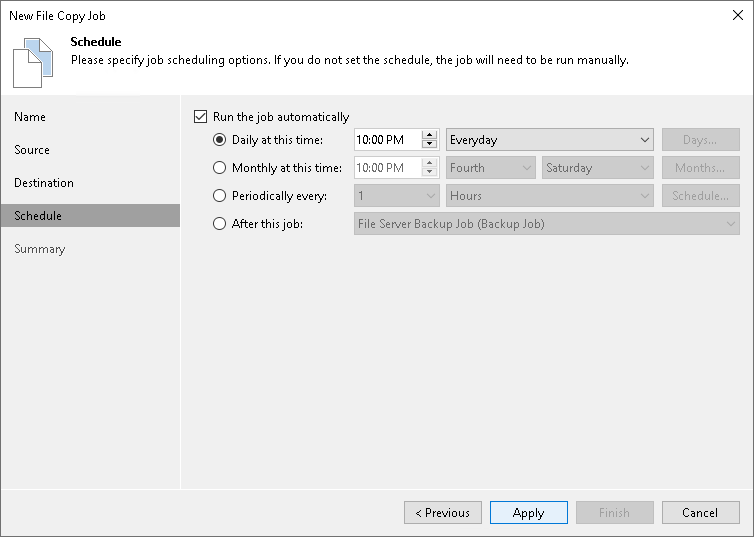Open the periodic interval value dropdown
The width and height of the screenshot is (754, 537).
click(397, 196)
